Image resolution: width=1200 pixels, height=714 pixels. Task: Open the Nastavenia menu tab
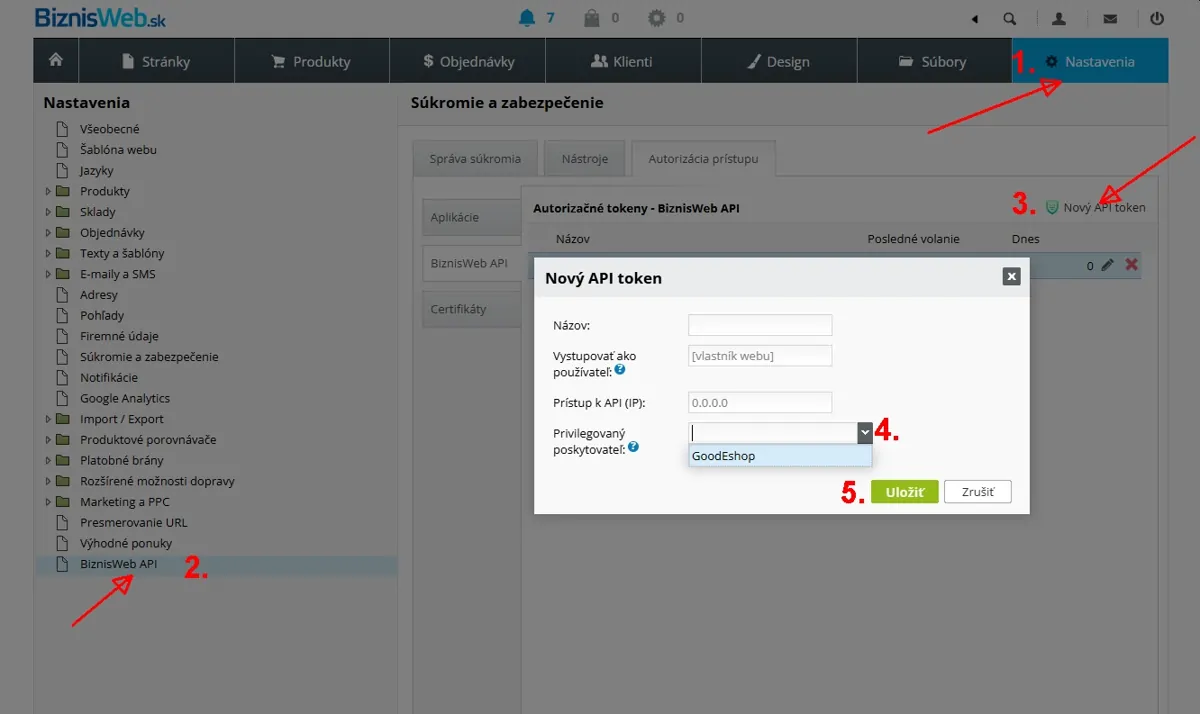(x=1090, y=61)
